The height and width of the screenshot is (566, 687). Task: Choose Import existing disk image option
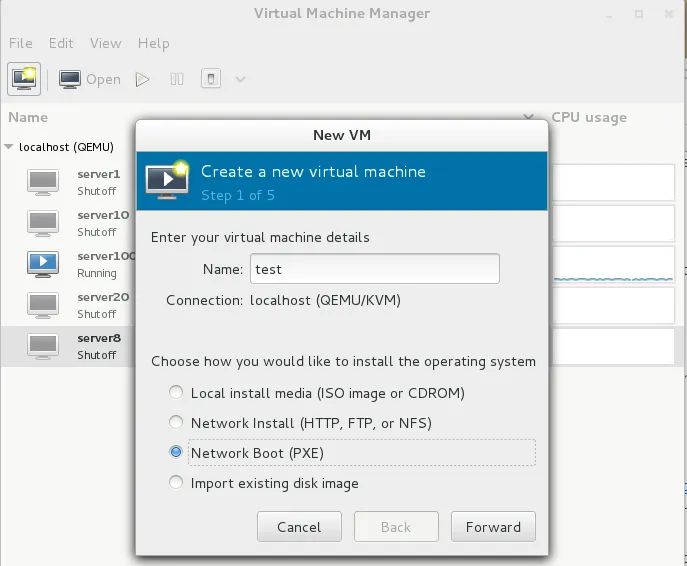pyautogui.click(x=264, y=483)
